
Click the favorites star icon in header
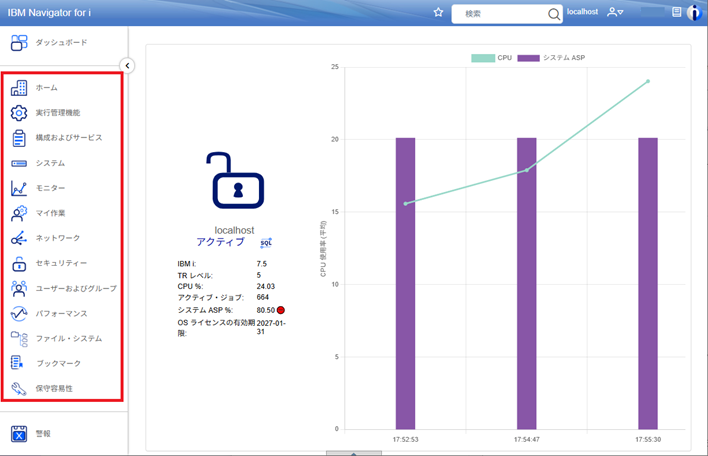coord(438,12)
